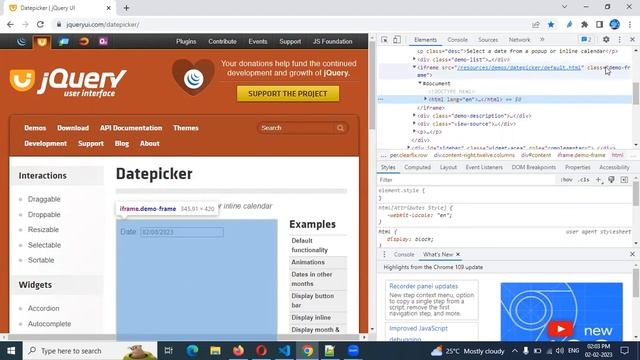
Task: Close the DevTools panel
Action: [x=632, y=40]
